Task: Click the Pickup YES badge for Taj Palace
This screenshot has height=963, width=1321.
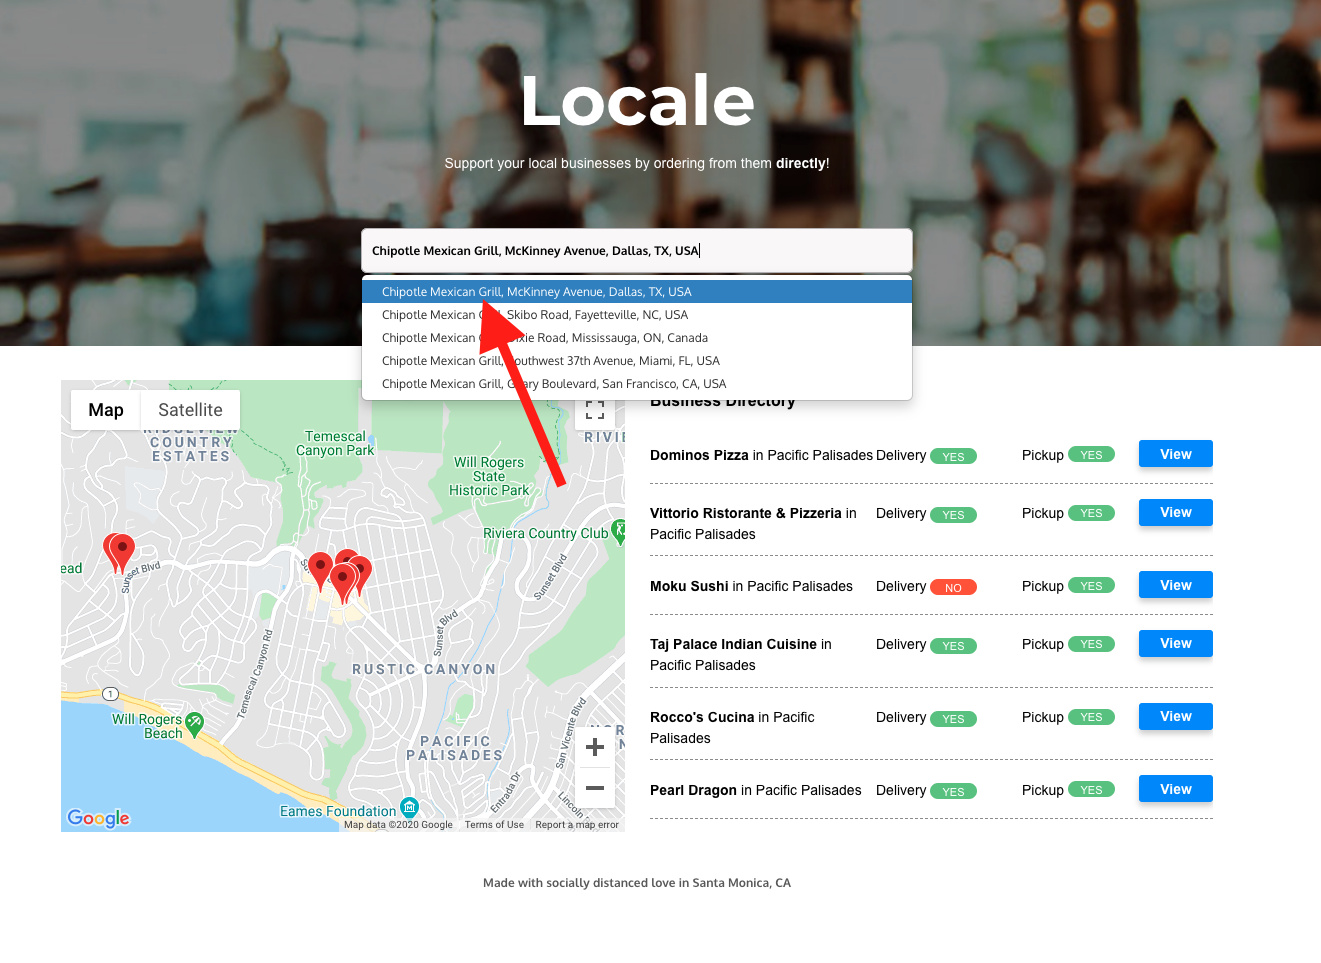Action: [x=1091, y=644]
